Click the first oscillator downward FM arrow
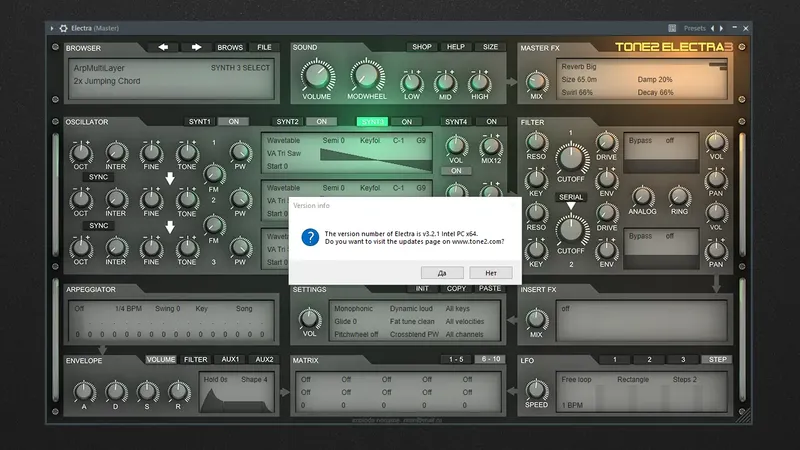This screenshot has width=800, height=450. [170, 179]
